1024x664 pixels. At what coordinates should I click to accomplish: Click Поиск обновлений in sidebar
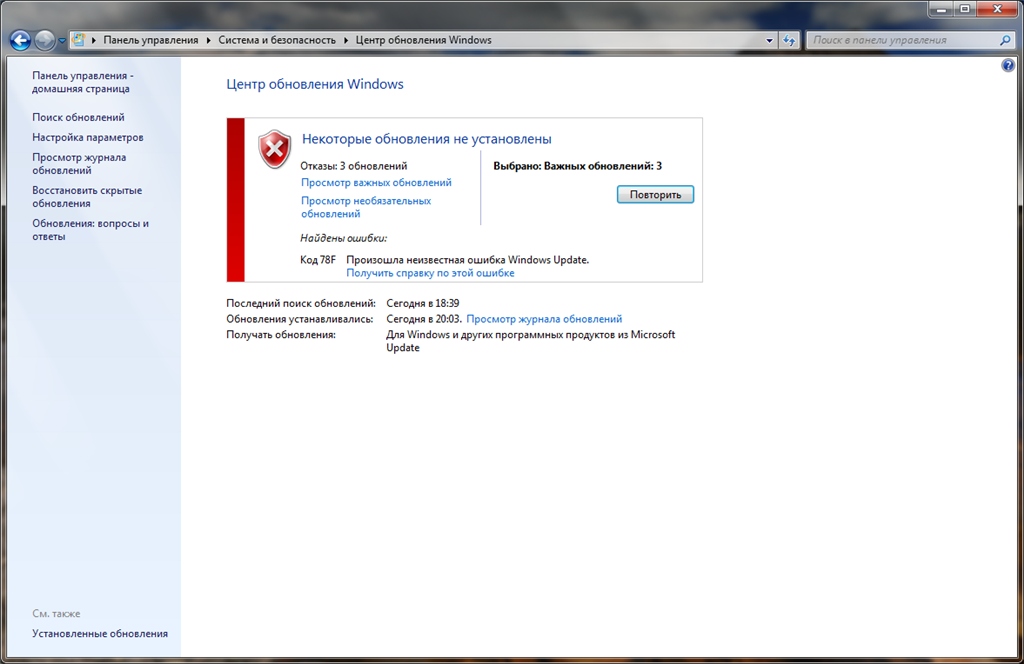[x=78, y=118]
